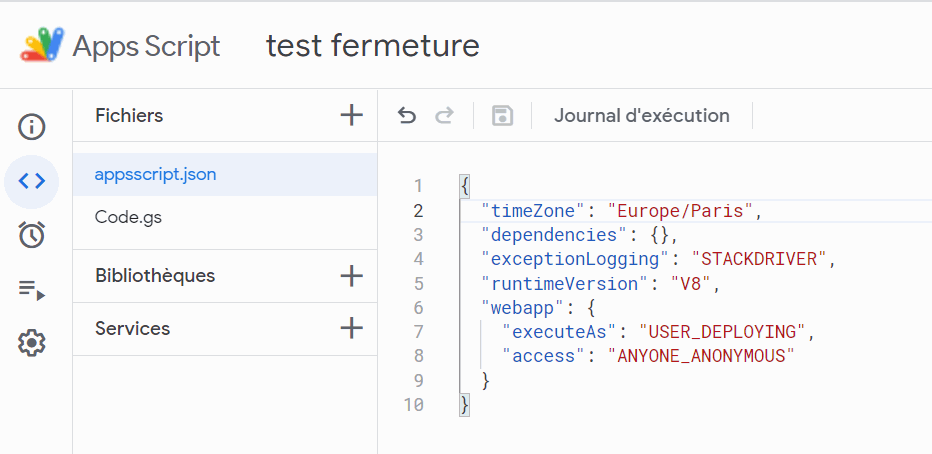Rename project title test fermeture
The height and width of the screenshot is (454, 932).
(372, 46)
